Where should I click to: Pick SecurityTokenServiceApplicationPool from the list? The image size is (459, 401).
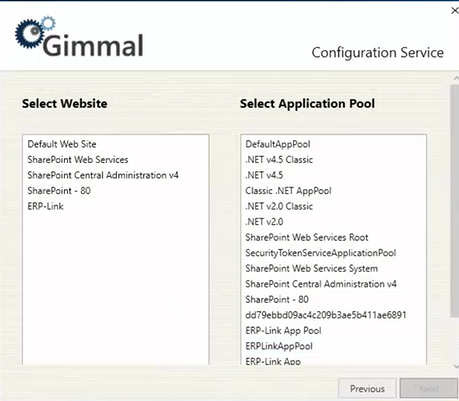pos(321,253)
